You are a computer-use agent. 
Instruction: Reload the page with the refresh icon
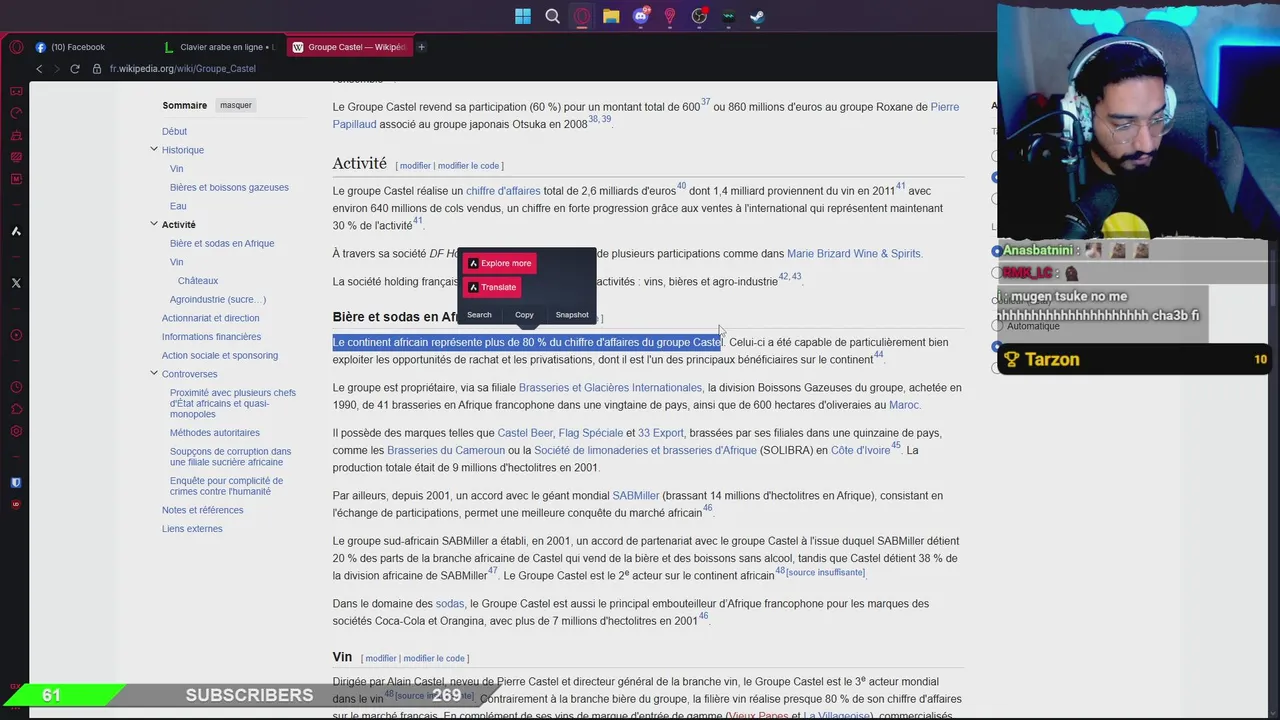click(75, 69)
